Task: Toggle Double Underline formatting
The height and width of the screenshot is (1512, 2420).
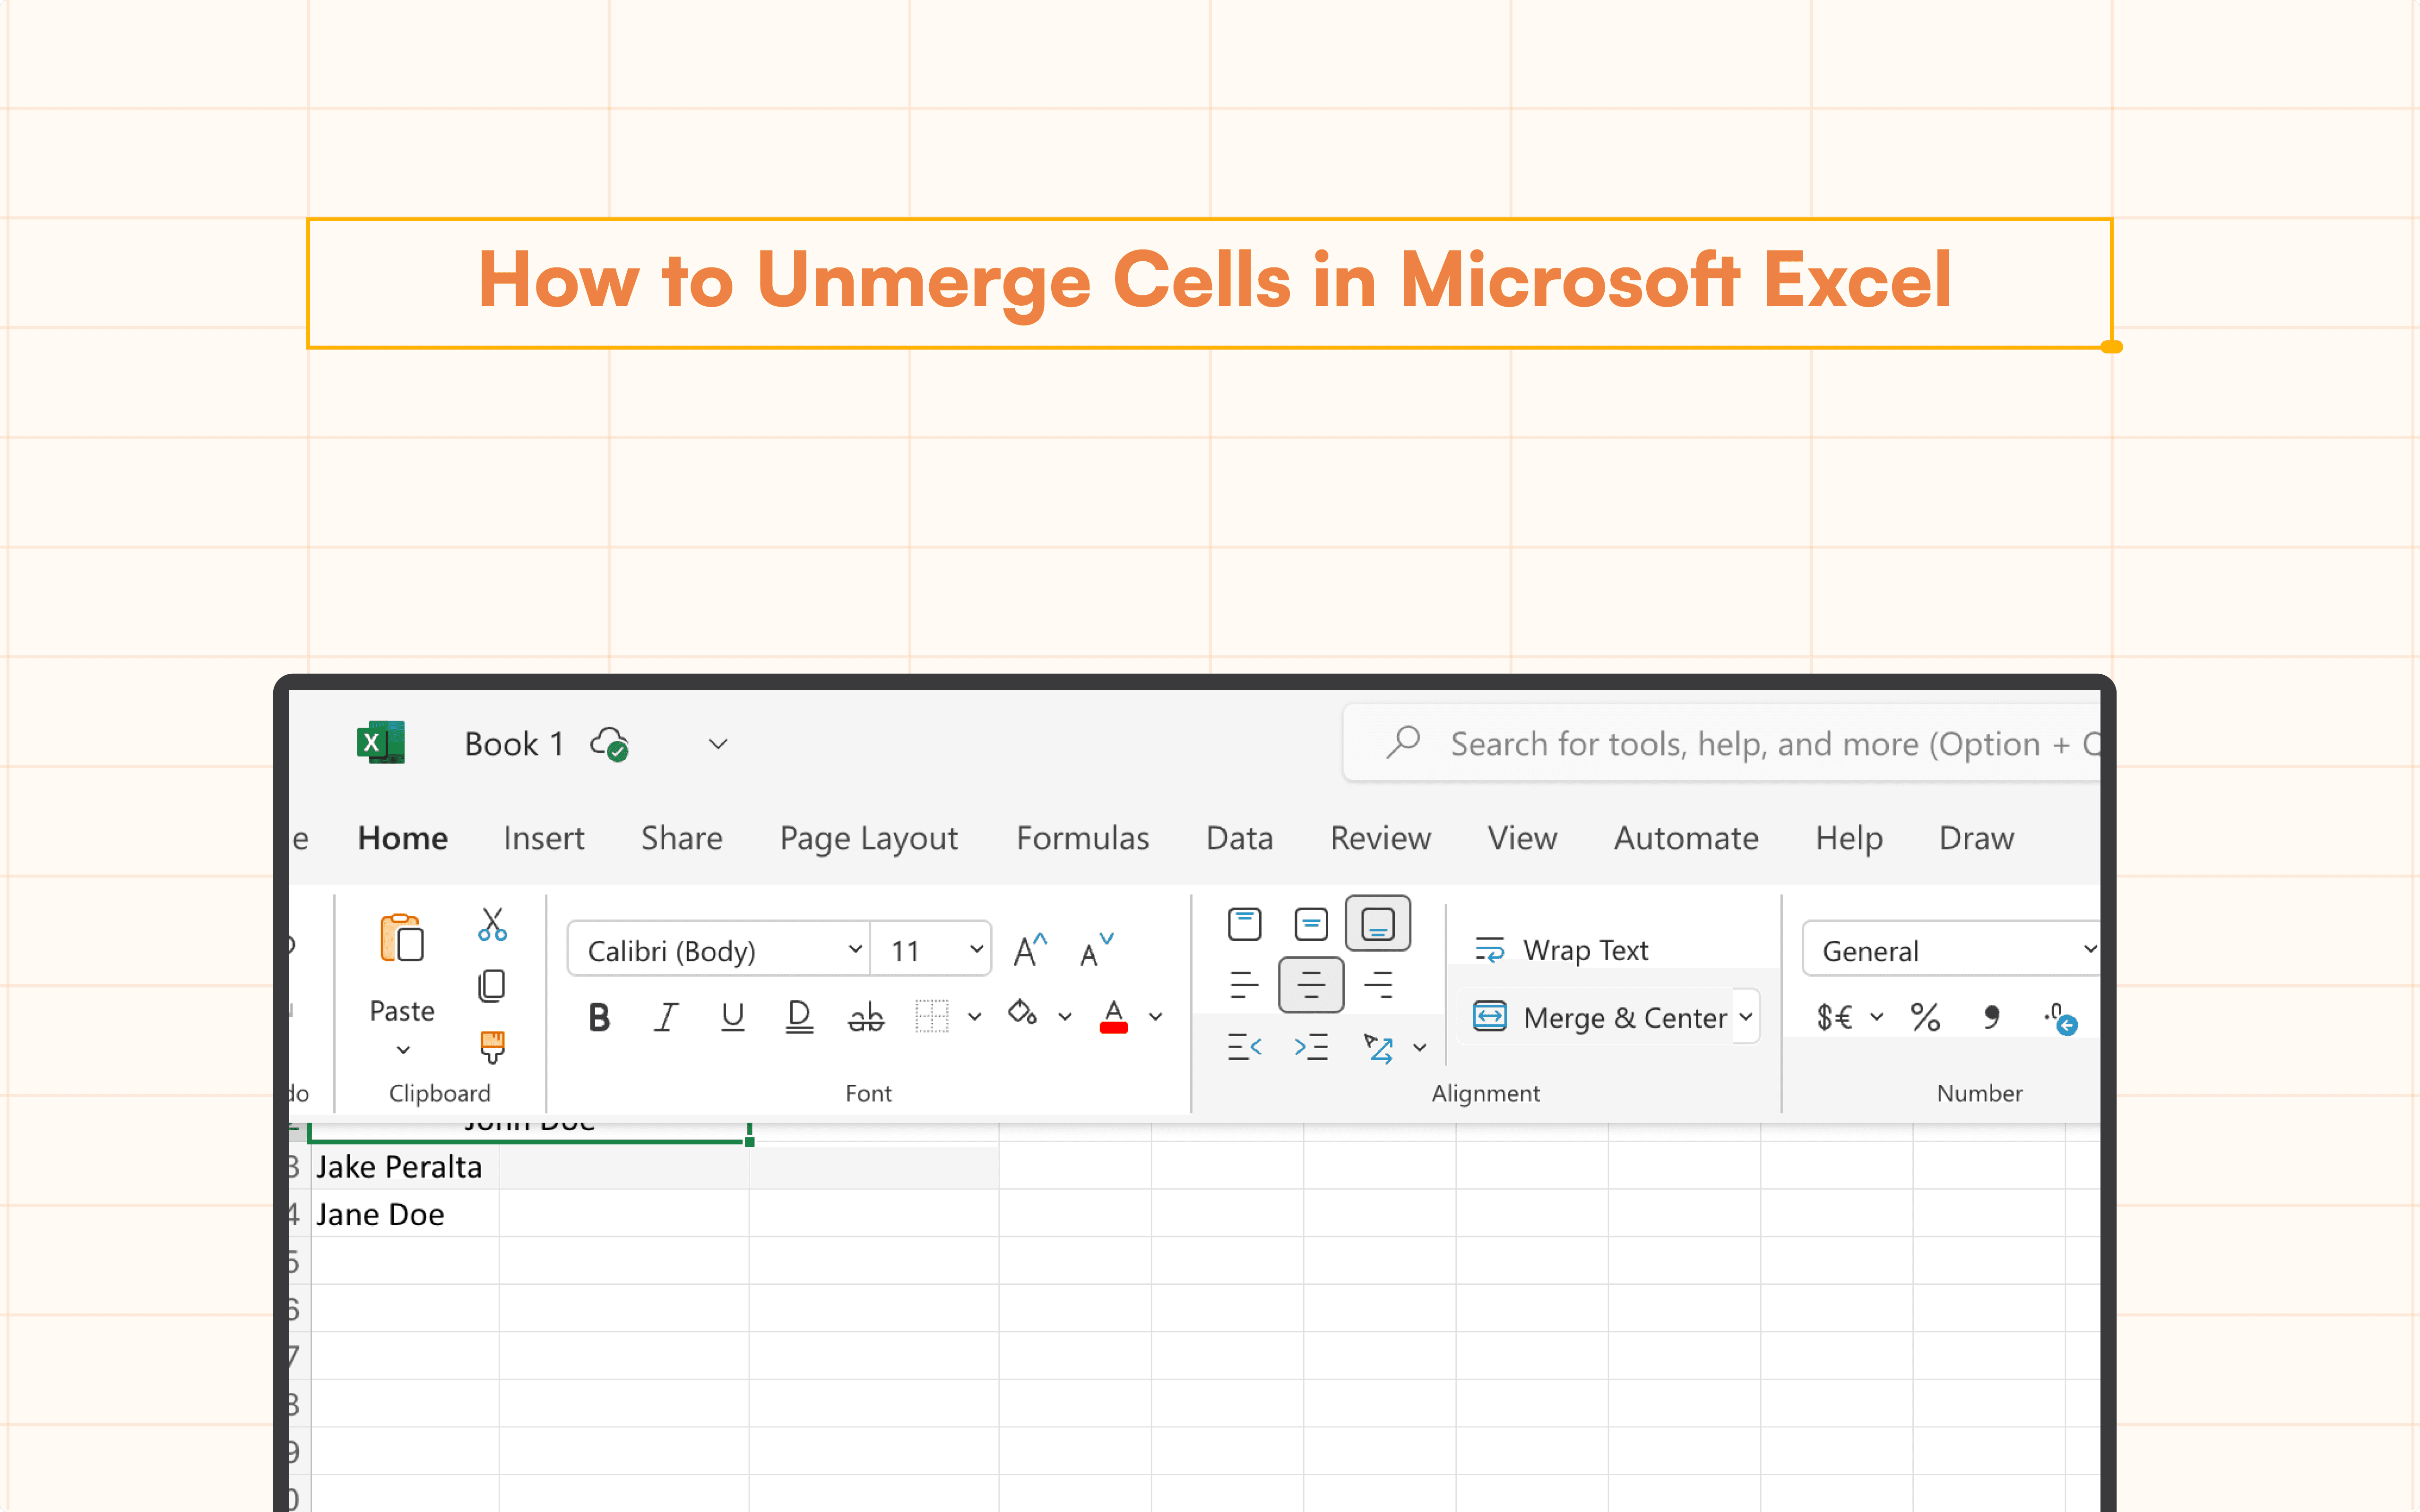Action: point(799,1018)
